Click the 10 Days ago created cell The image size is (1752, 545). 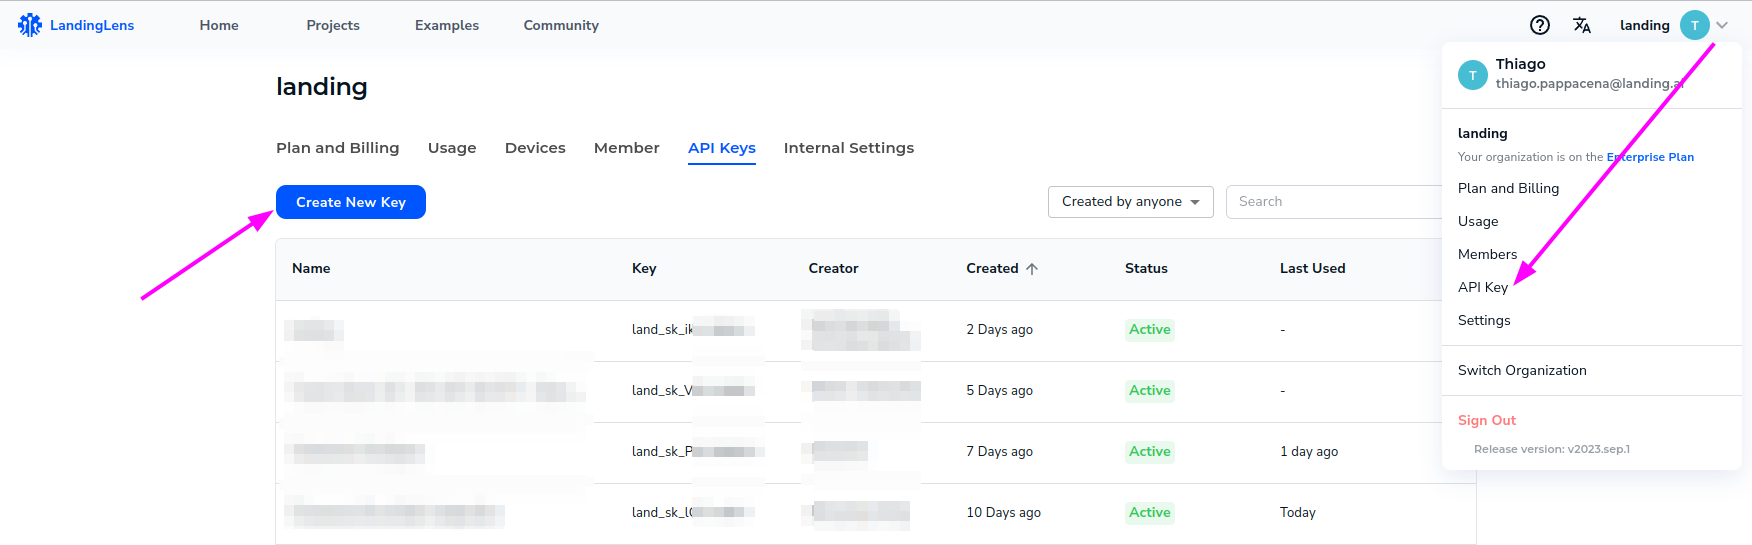(1003, 513)
